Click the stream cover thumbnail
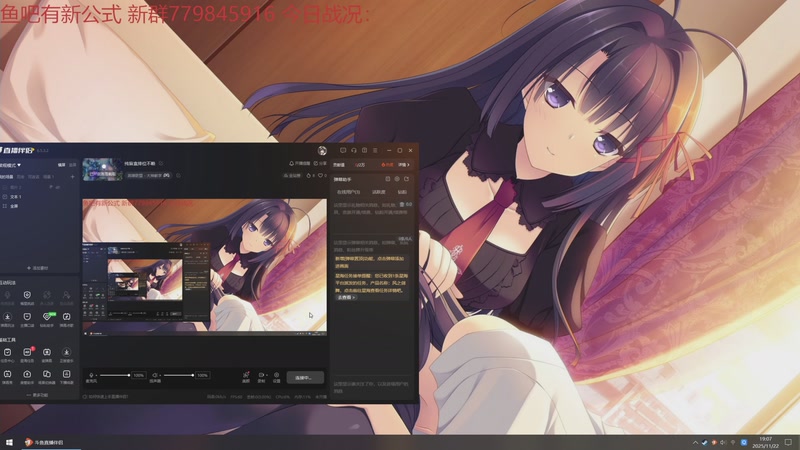The height and width of the screenshot is (450, 800). click(103, 170)
